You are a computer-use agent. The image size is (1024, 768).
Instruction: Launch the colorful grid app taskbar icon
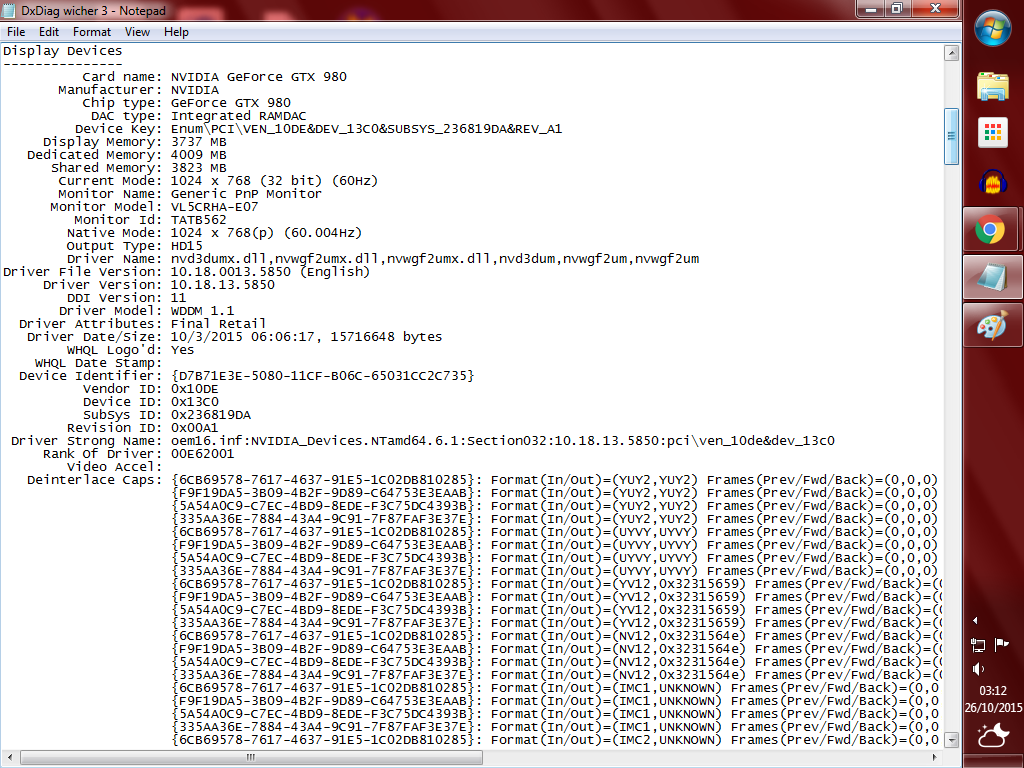pyautogui.click(x=993, y=133)
